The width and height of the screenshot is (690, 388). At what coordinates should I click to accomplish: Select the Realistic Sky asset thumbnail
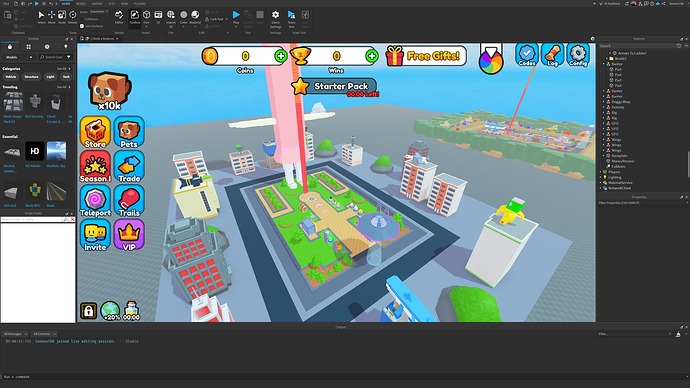(x=56, y=151)
